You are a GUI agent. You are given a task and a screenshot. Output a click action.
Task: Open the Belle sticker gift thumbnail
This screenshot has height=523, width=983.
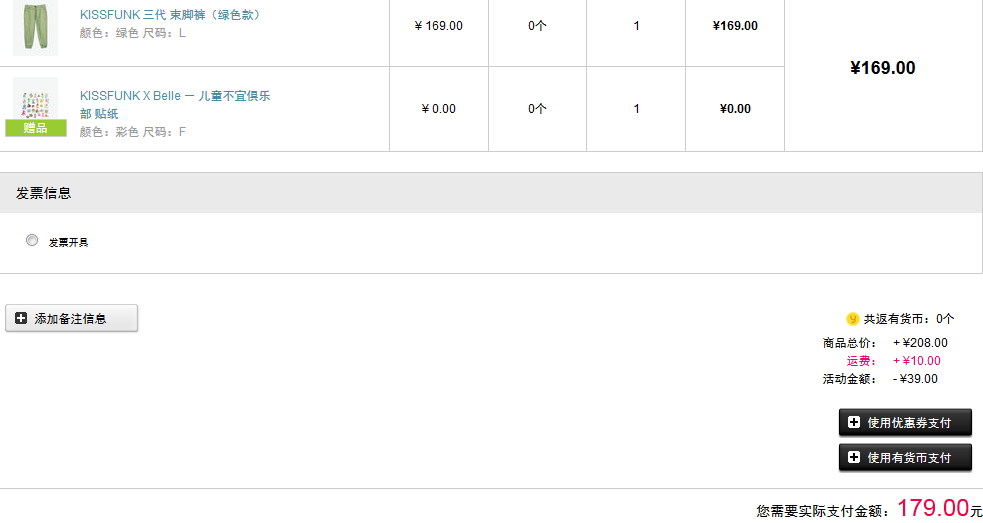(35, 105)
